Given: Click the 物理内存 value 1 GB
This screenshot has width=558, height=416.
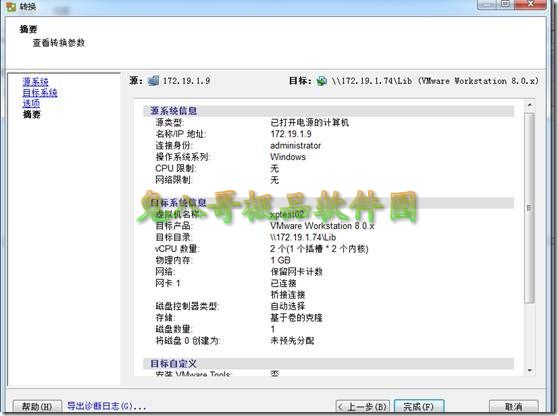Looking at the screenshot, I should coord(280,260).
